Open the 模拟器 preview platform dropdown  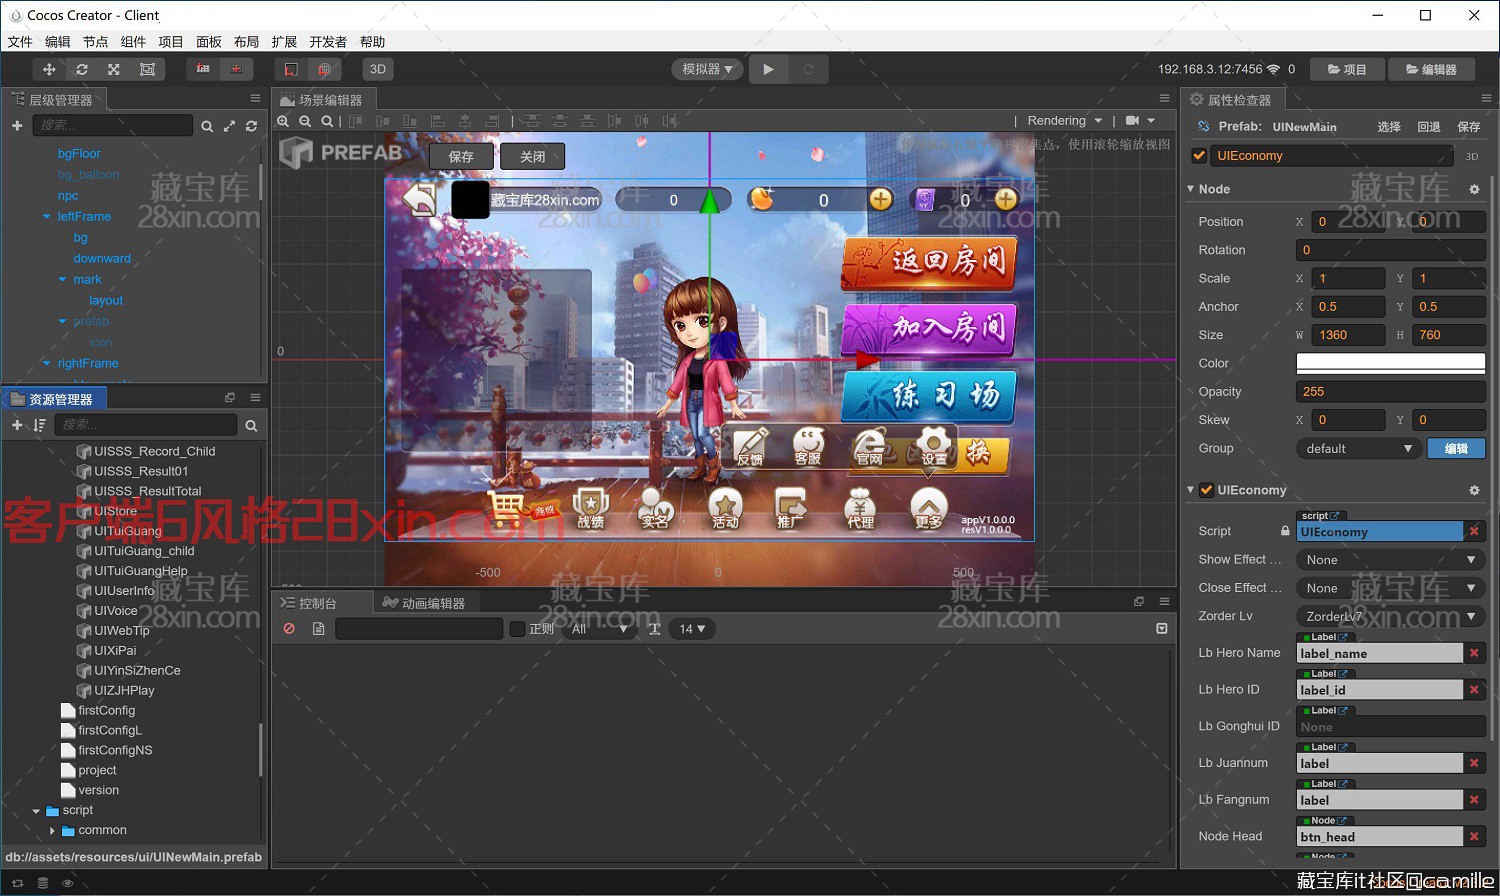[x=707, y=69]
